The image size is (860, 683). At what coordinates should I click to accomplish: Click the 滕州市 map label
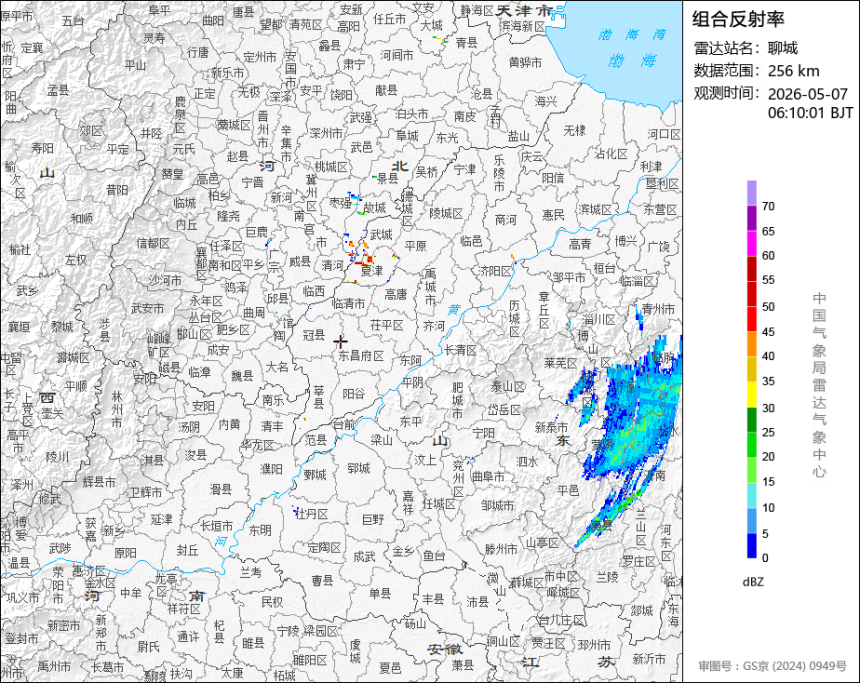point(501,549)
